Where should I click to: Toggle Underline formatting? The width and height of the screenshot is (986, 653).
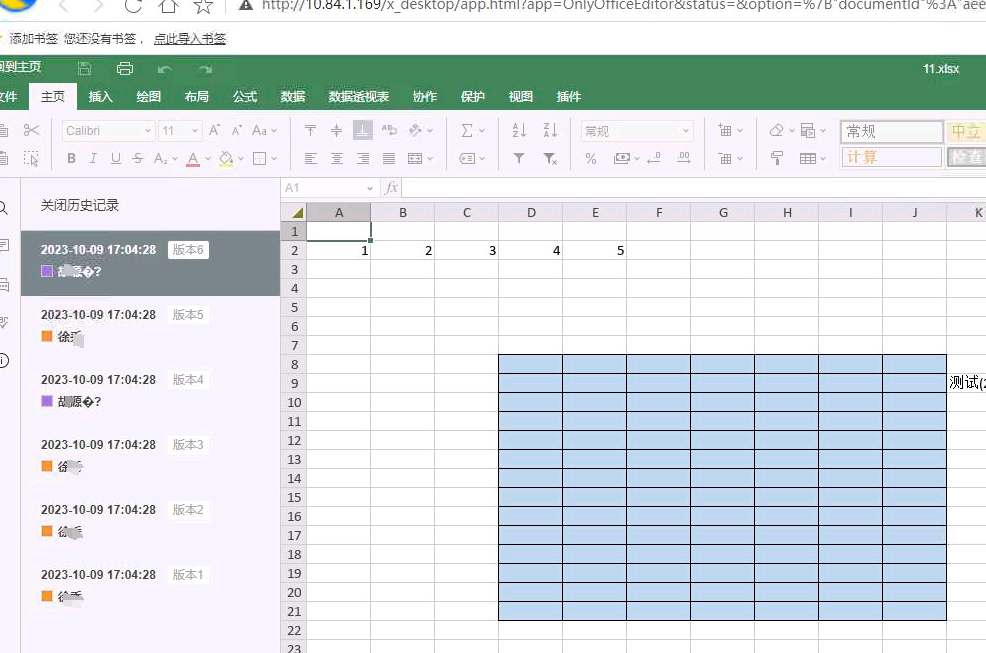116,159
